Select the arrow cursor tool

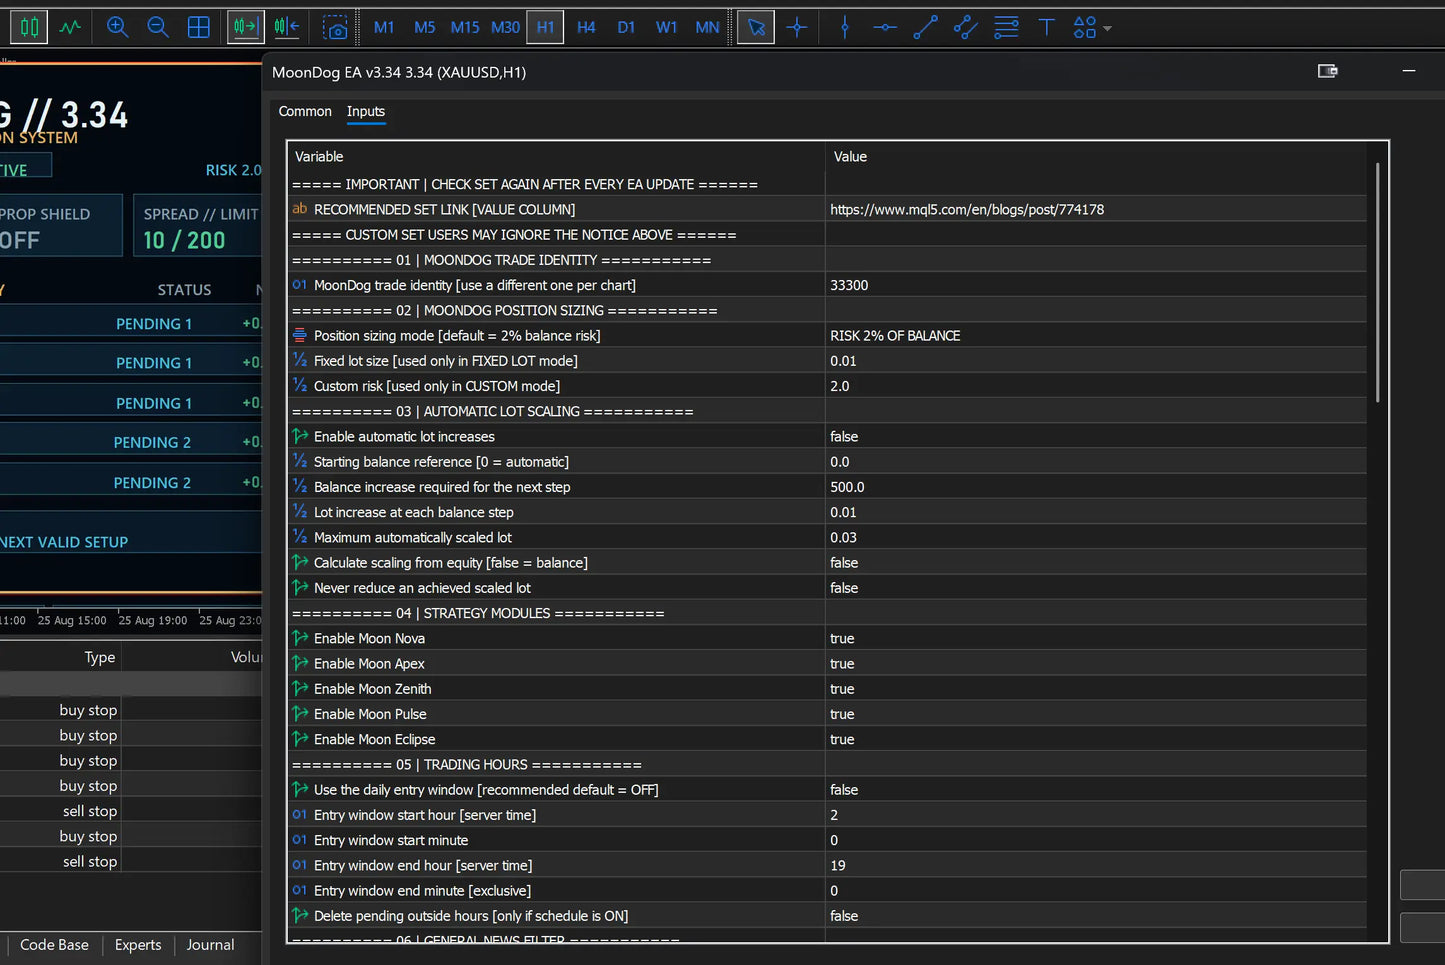point(756,27)
